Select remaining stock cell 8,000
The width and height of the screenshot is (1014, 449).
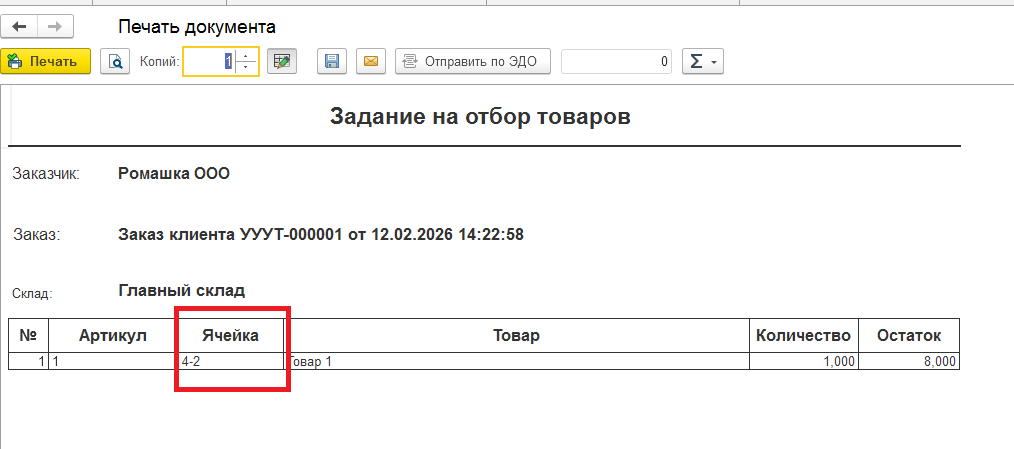coord(909,362)
